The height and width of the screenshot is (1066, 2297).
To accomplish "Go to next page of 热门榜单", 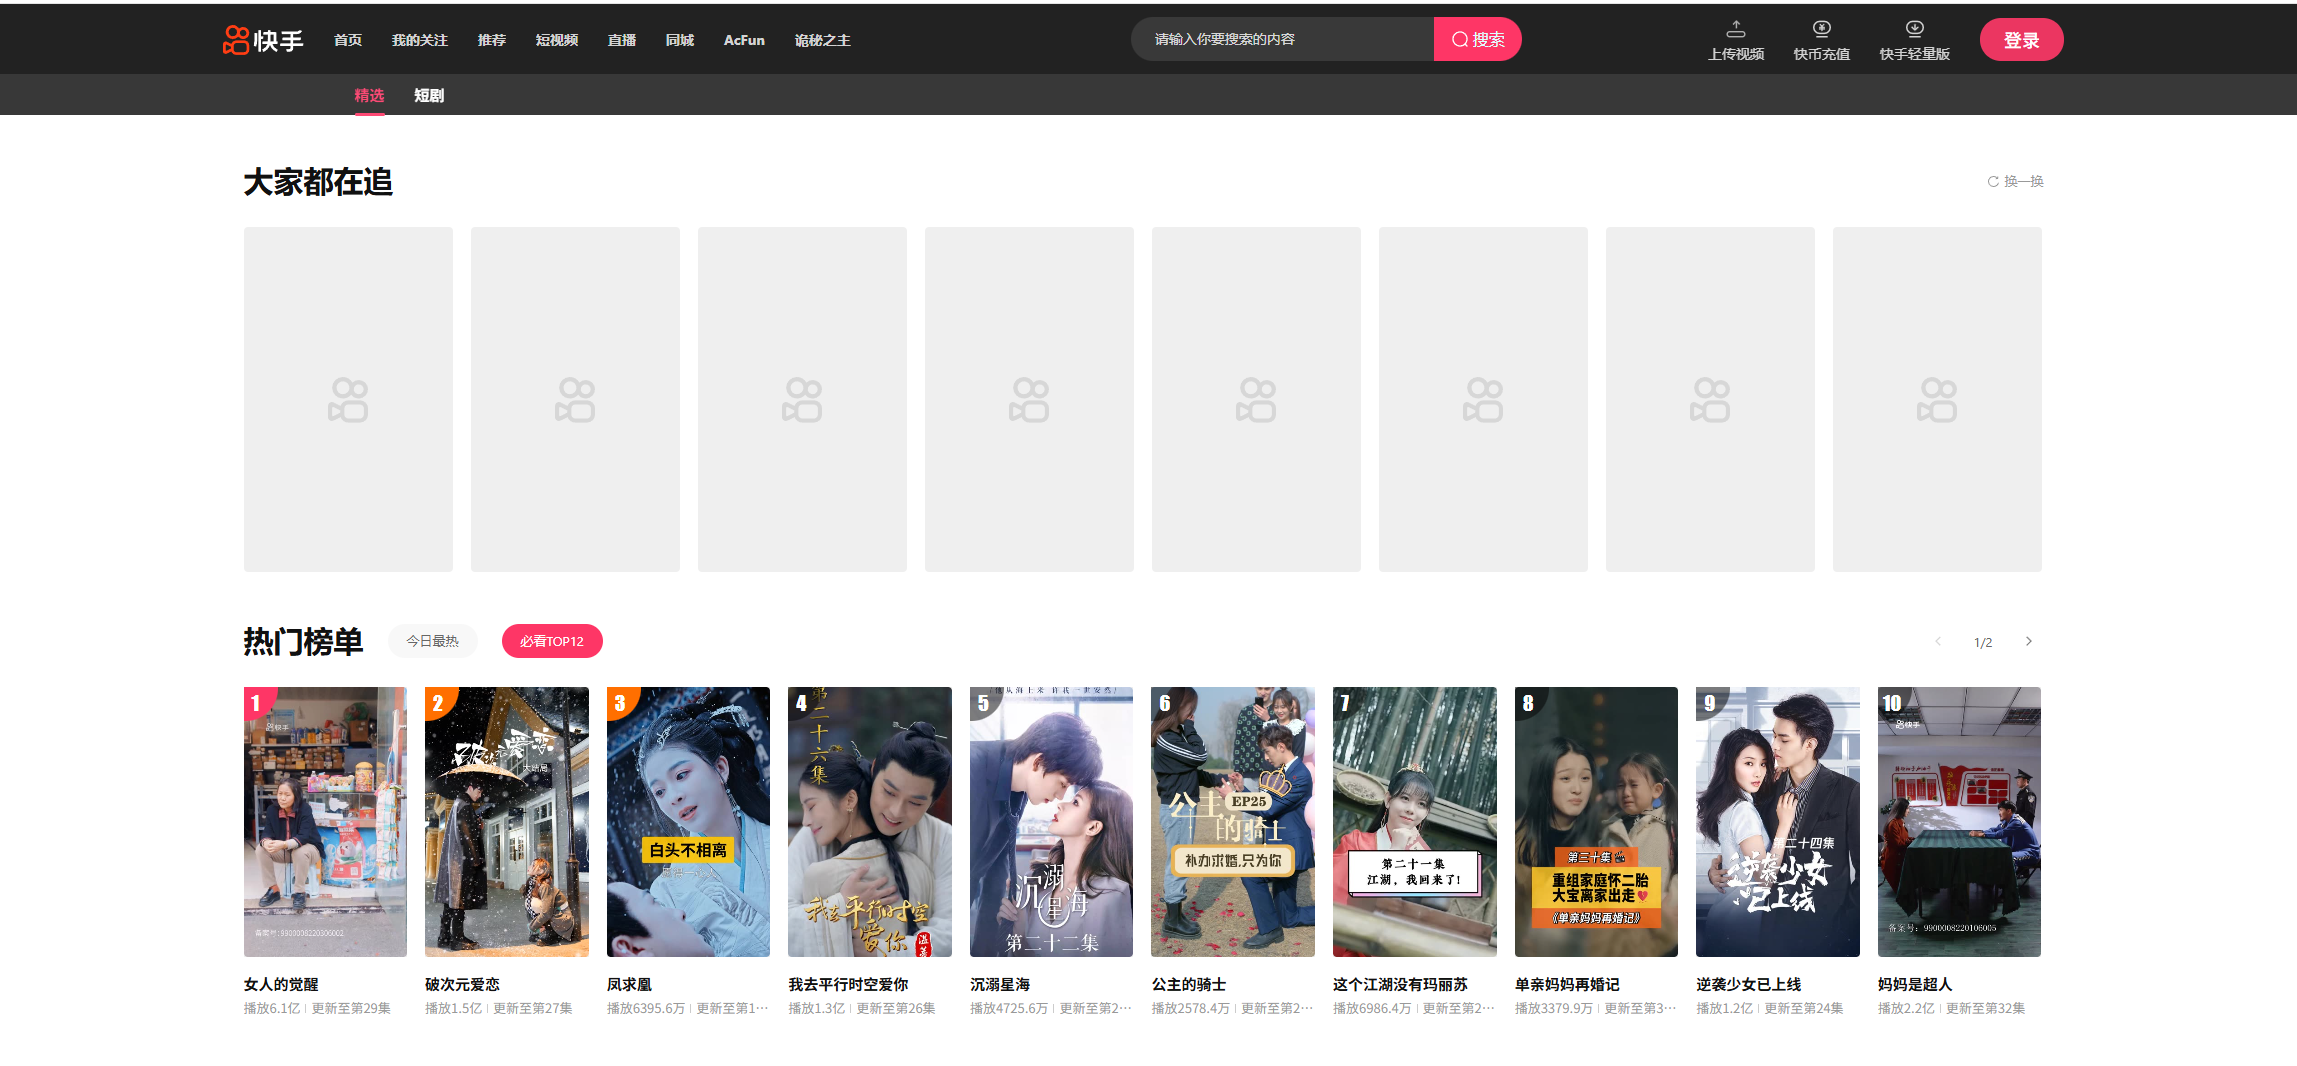I will tap(2029, 641).
